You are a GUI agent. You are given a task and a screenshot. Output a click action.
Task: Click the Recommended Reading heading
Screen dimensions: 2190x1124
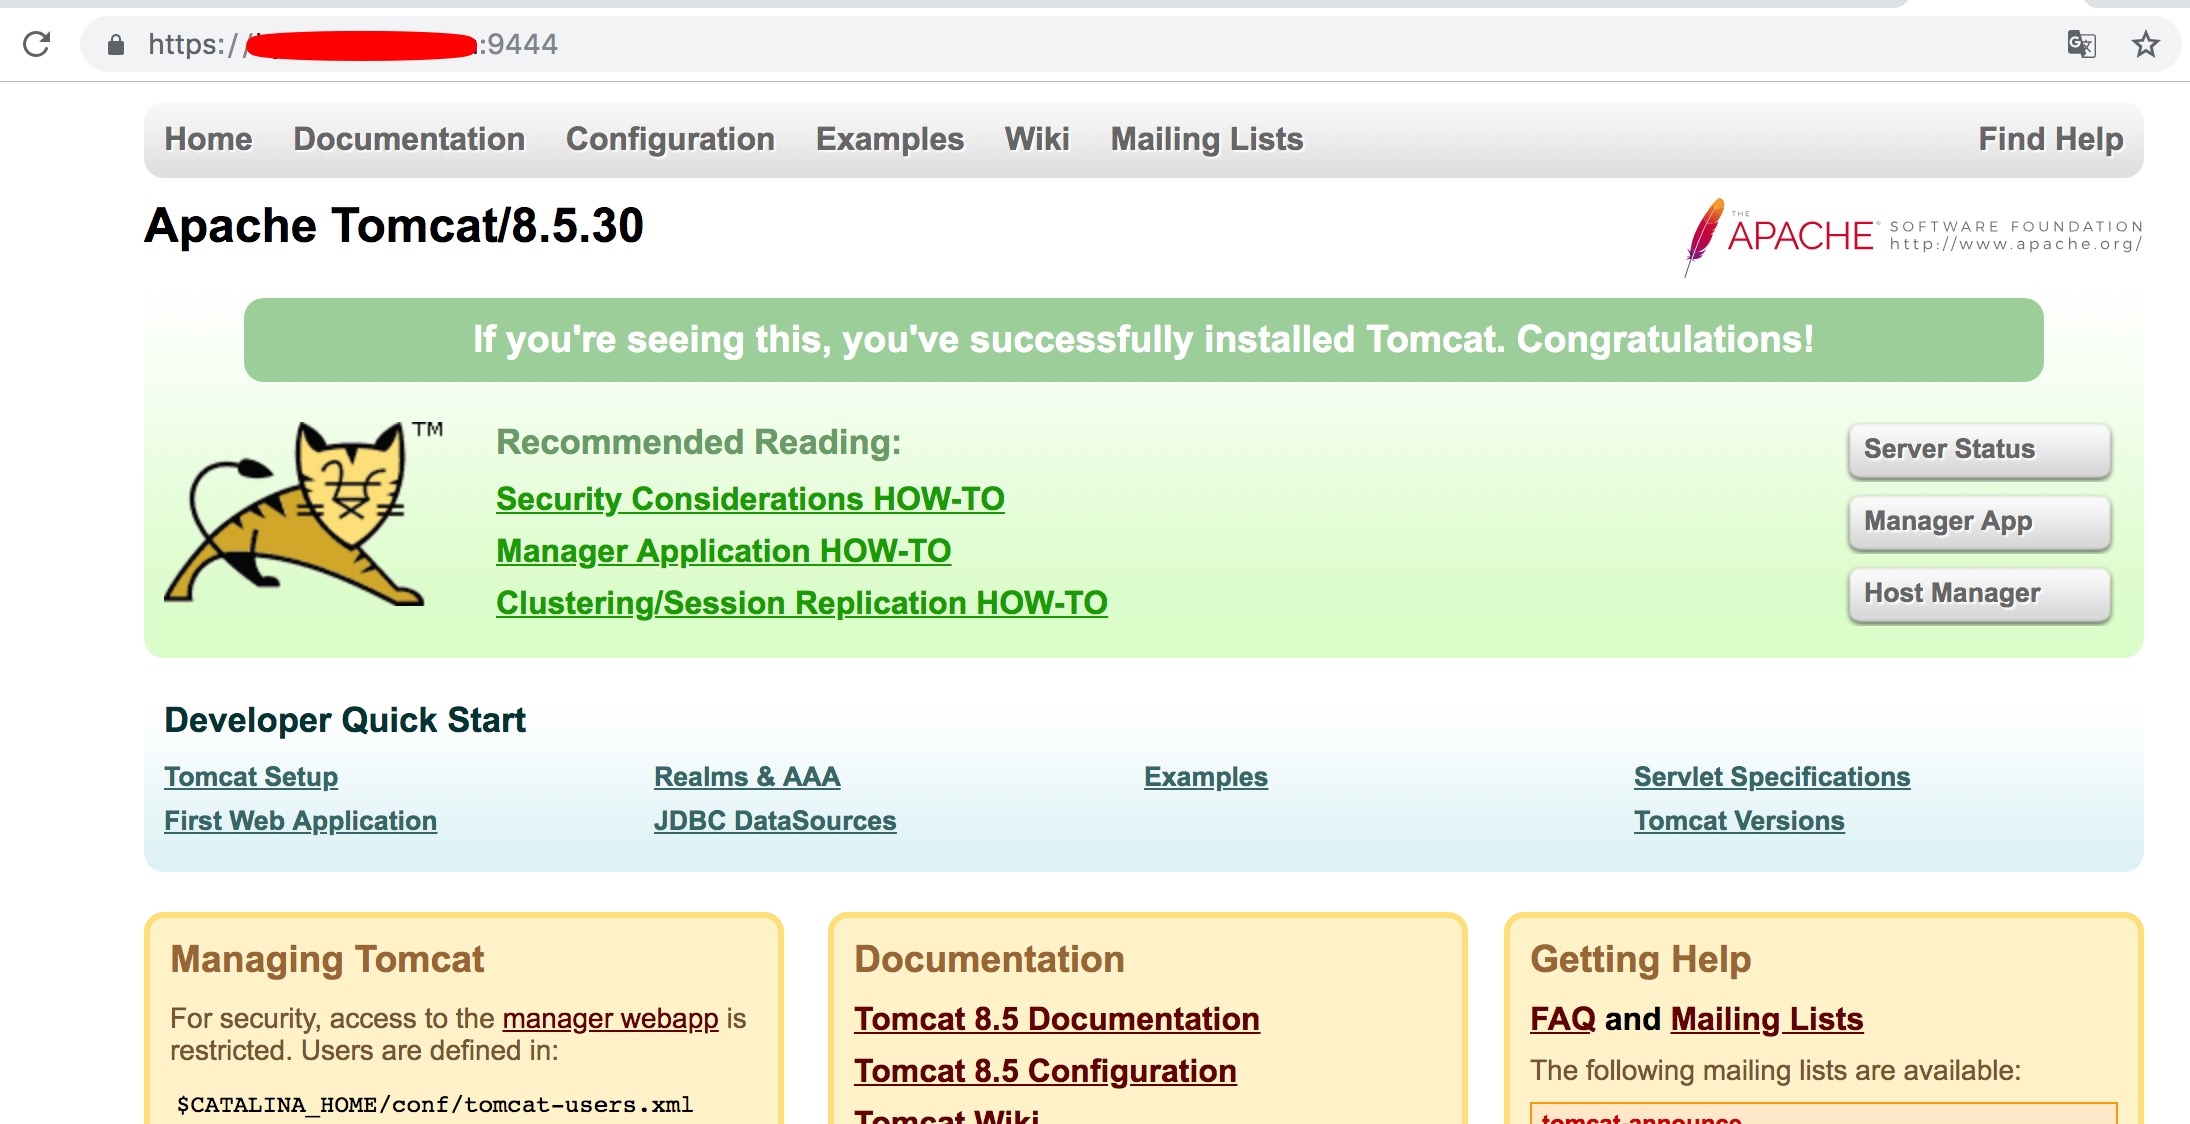(698, 442)
